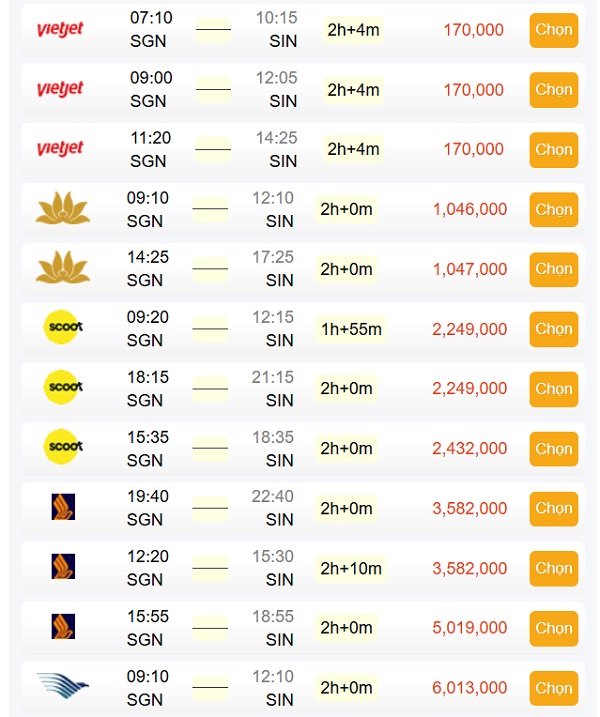The image size is (600, 717).
Task: Click the Vietjet logo on the 07:10 flight
Action: (60, 30)
